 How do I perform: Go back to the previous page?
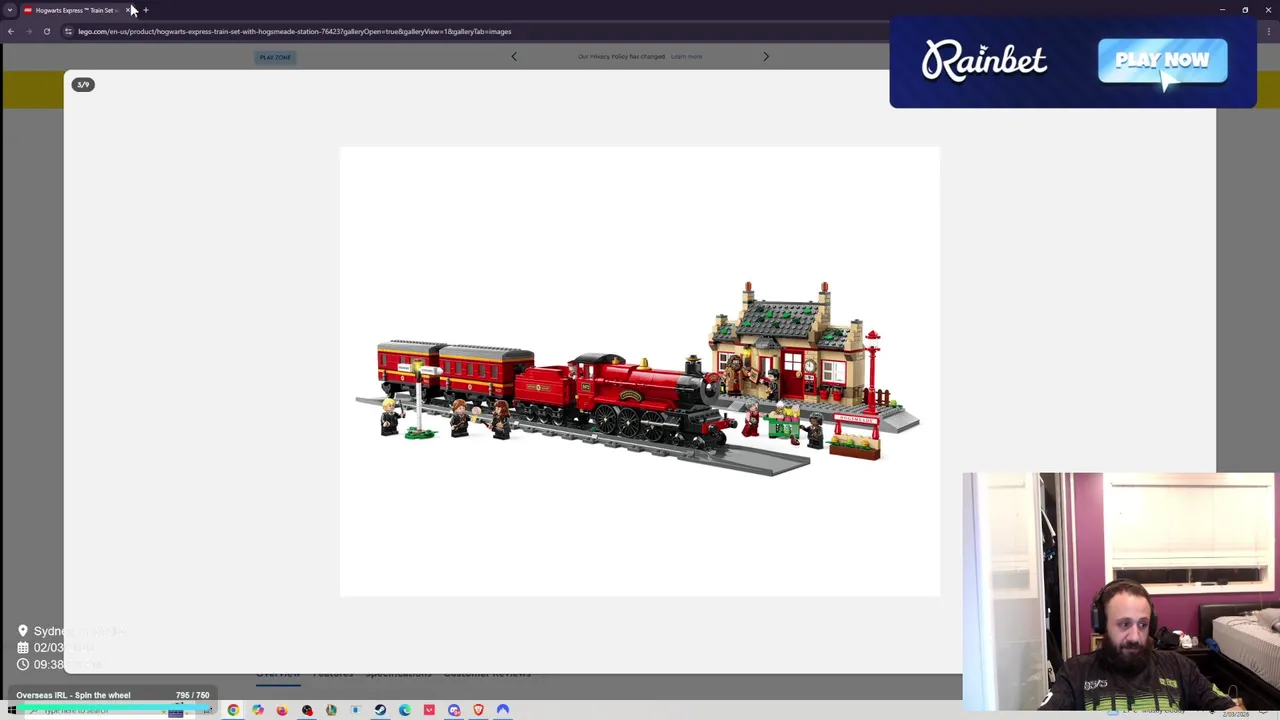[x=10, y=31]
